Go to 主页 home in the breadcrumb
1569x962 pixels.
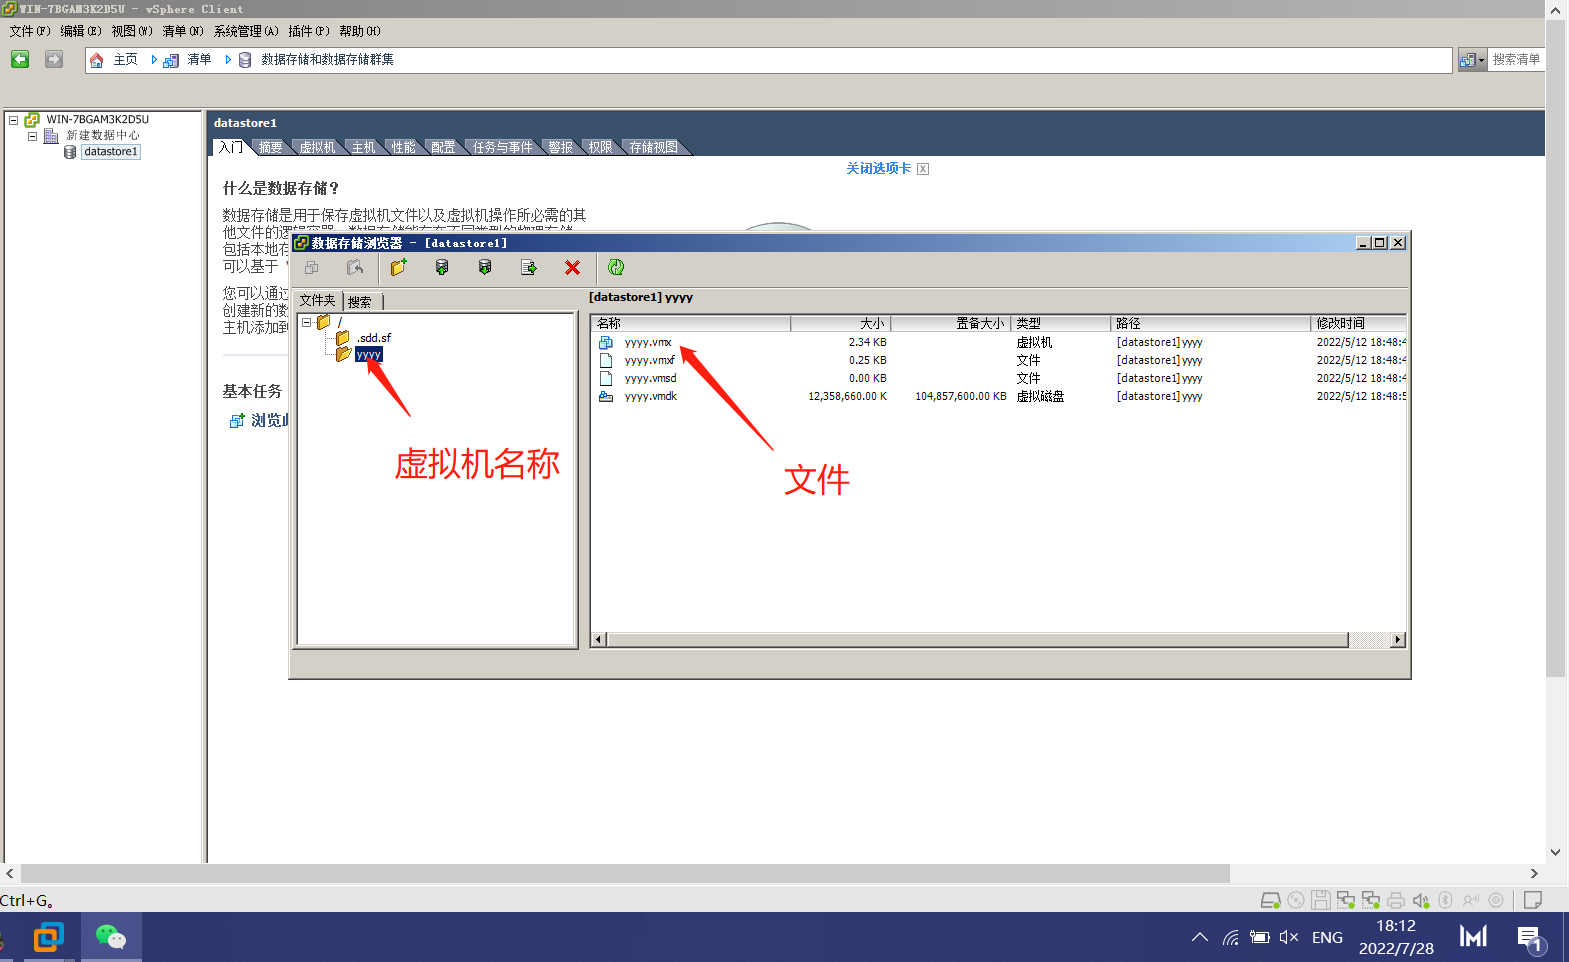pyautogui.click(x=125, y=60)
